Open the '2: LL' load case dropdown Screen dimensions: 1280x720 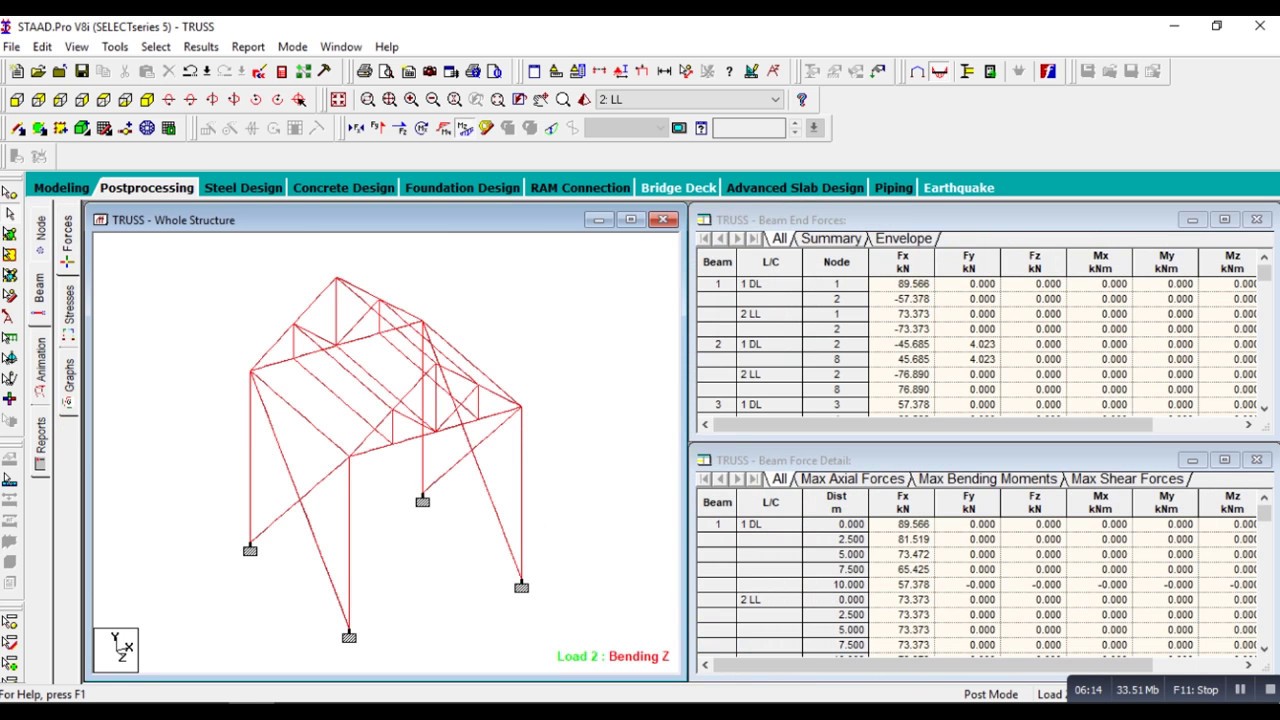689,99
